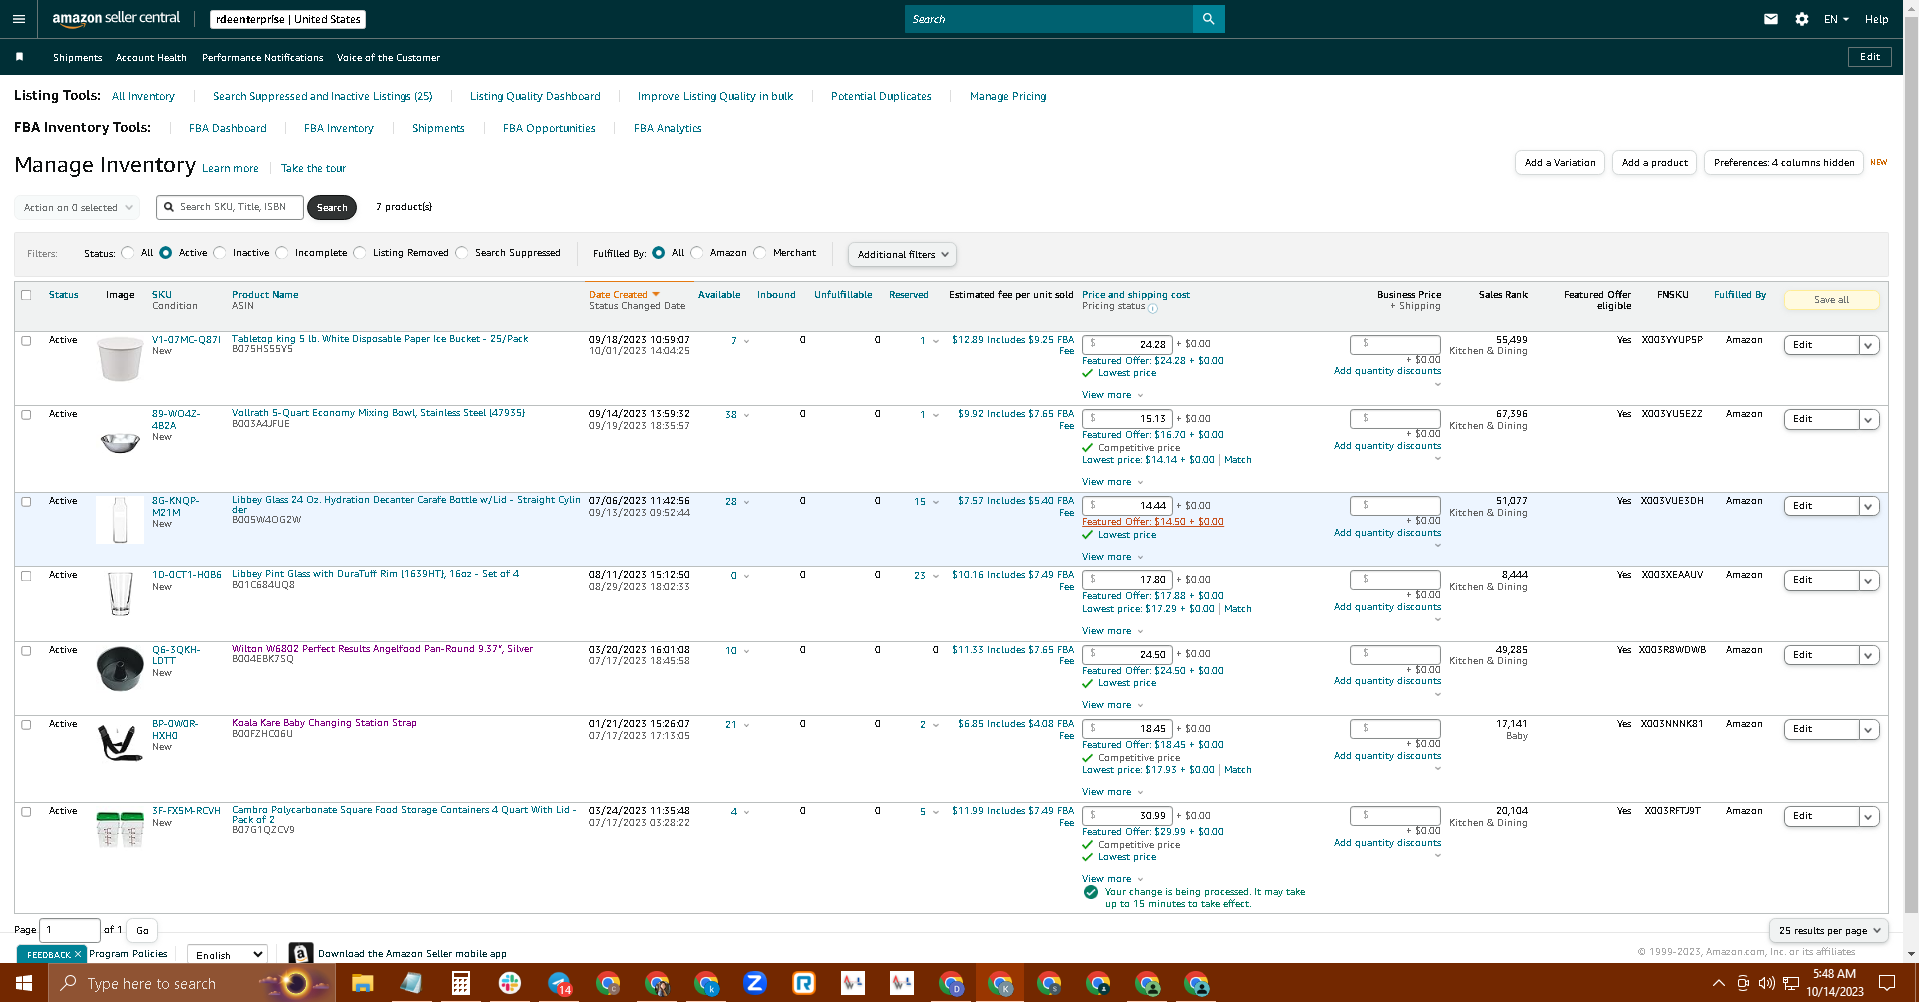
Task: Open the Wilton Angelfood Pan thumbnail
Action: (120, 668)
